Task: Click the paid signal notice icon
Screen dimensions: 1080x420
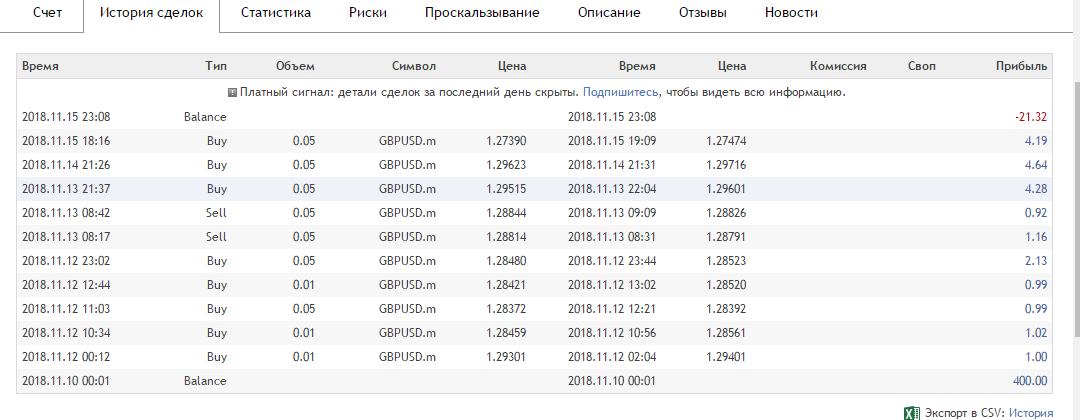Action: (x=232, y=92)
